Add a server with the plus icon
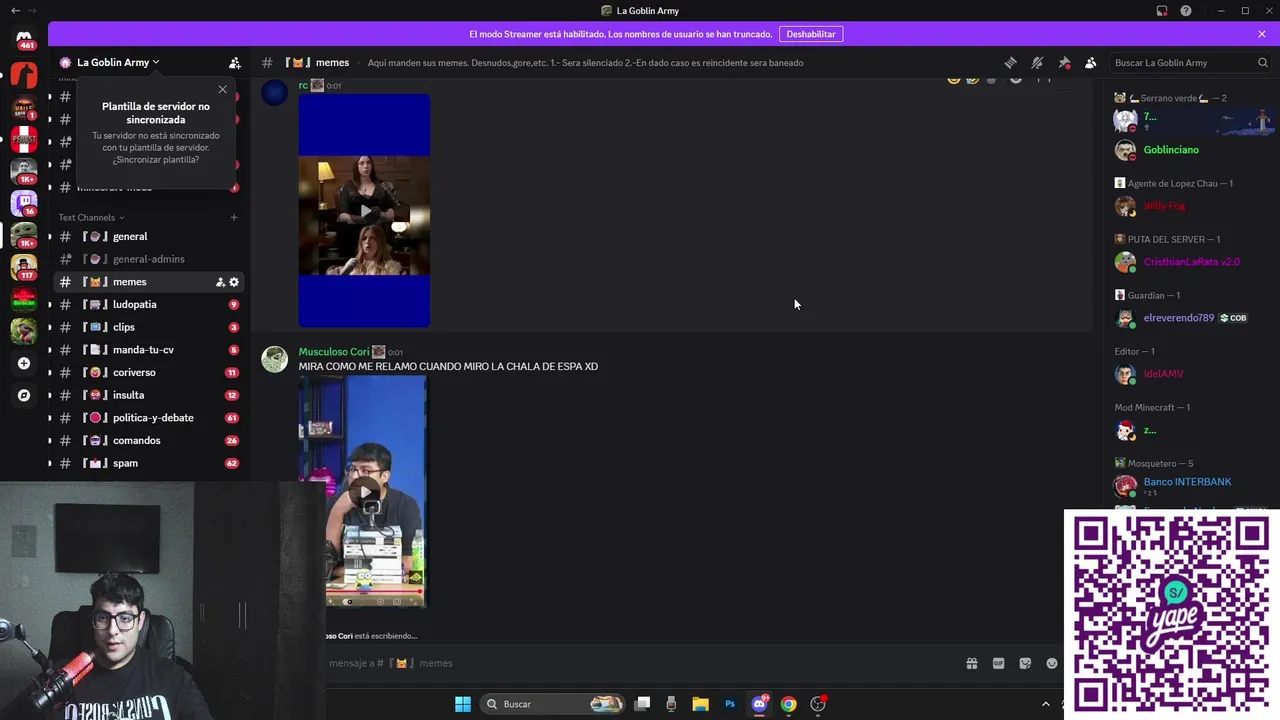This screenshot has height=720, width=1280. pos(24,363)
